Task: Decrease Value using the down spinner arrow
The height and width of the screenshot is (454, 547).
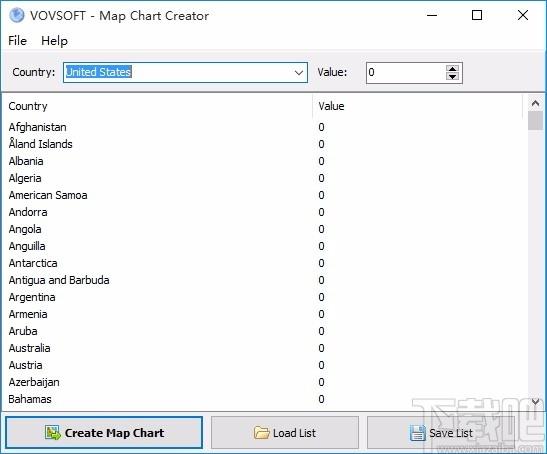Action: 452,76
